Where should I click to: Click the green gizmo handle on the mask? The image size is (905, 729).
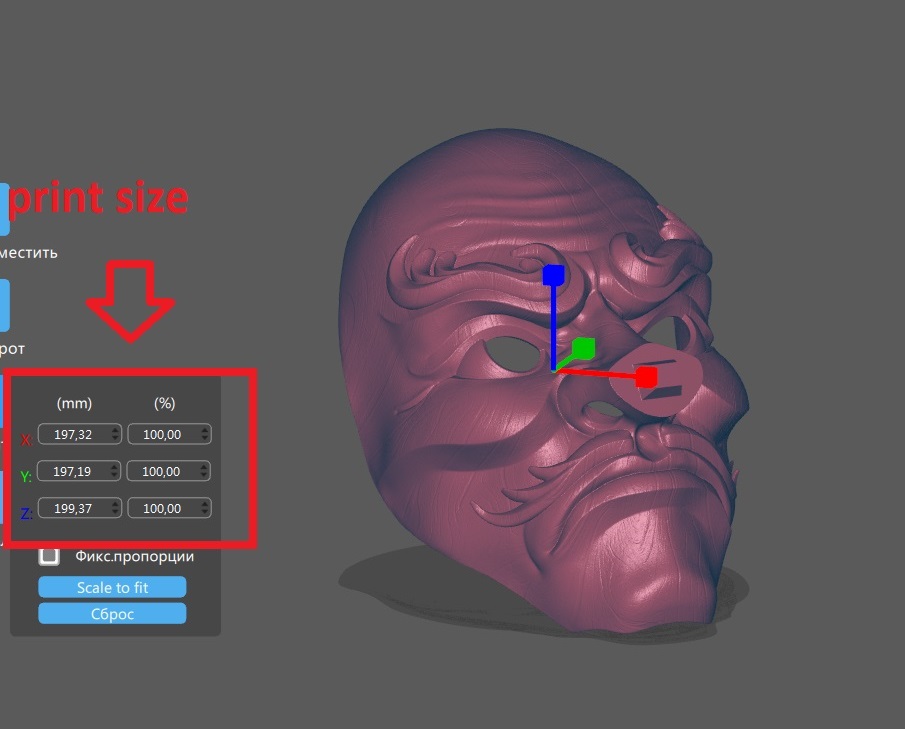click(585, 349)
